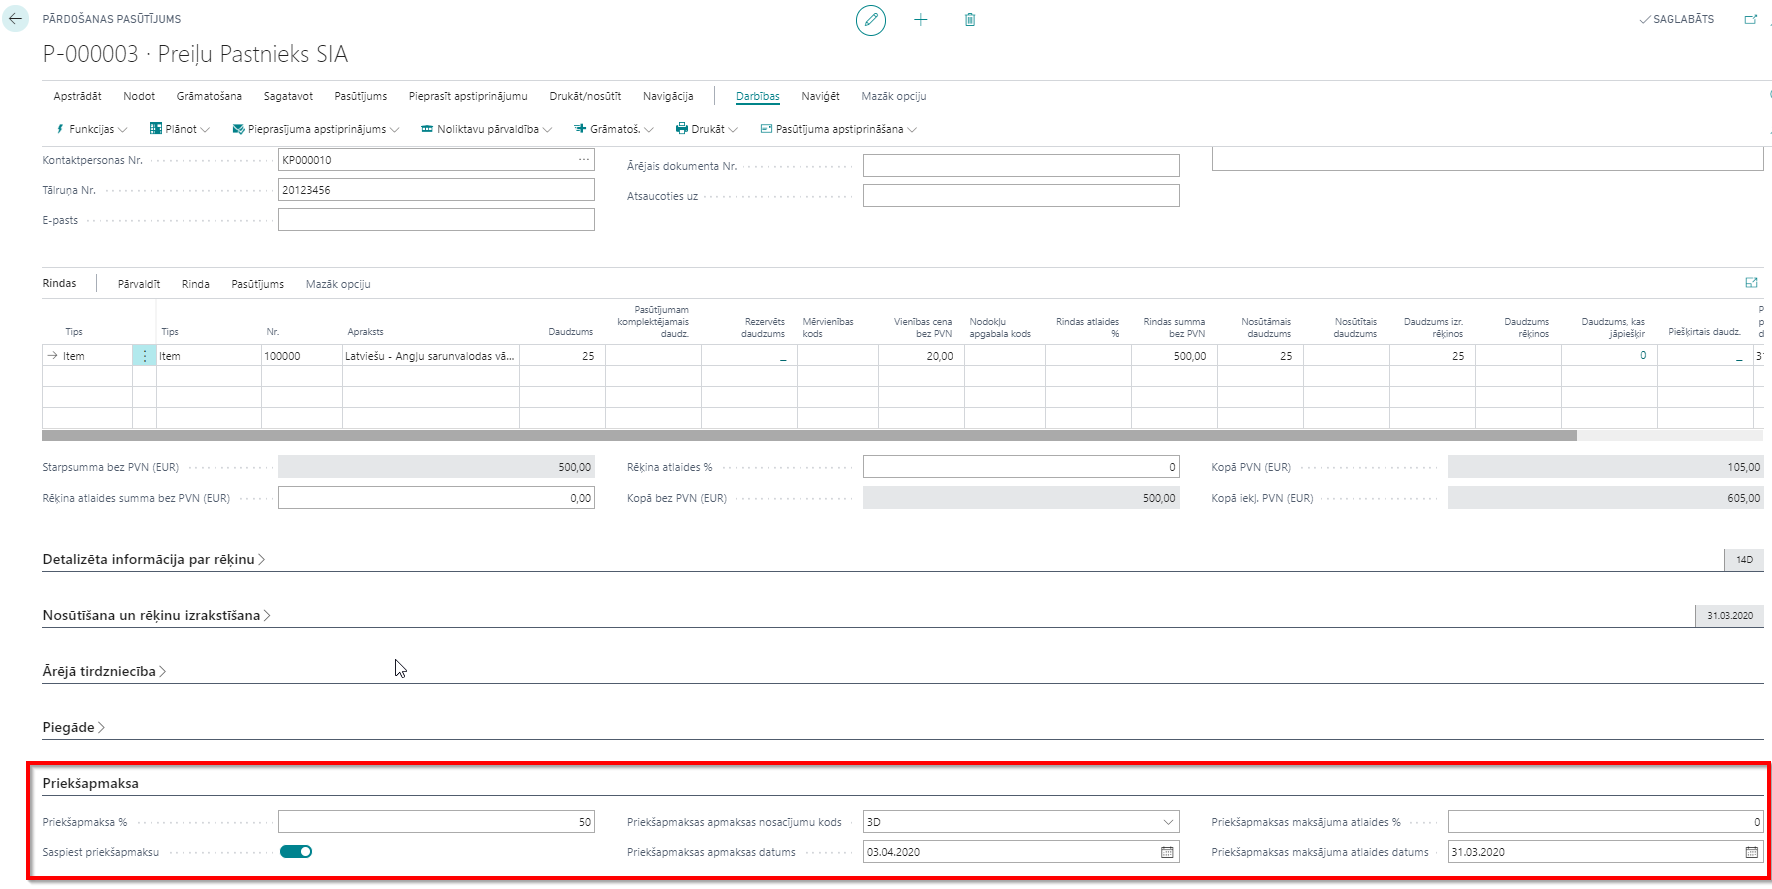Screen dimensions: 1772x889
Task: Open the Apstrādāt menu
Action: (x=77, y=96)
